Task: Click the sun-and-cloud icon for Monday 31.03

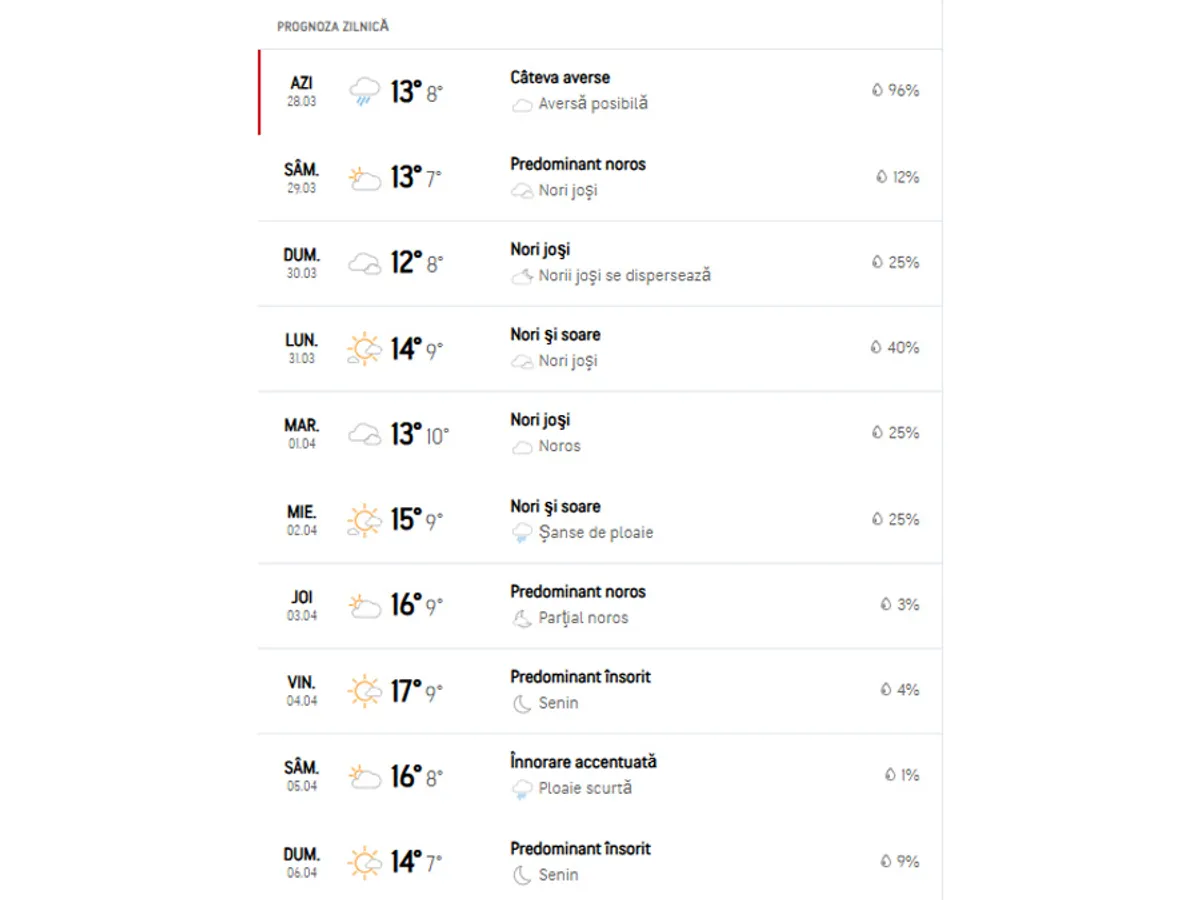Action: pyautogui.click(x=364, y=349)
